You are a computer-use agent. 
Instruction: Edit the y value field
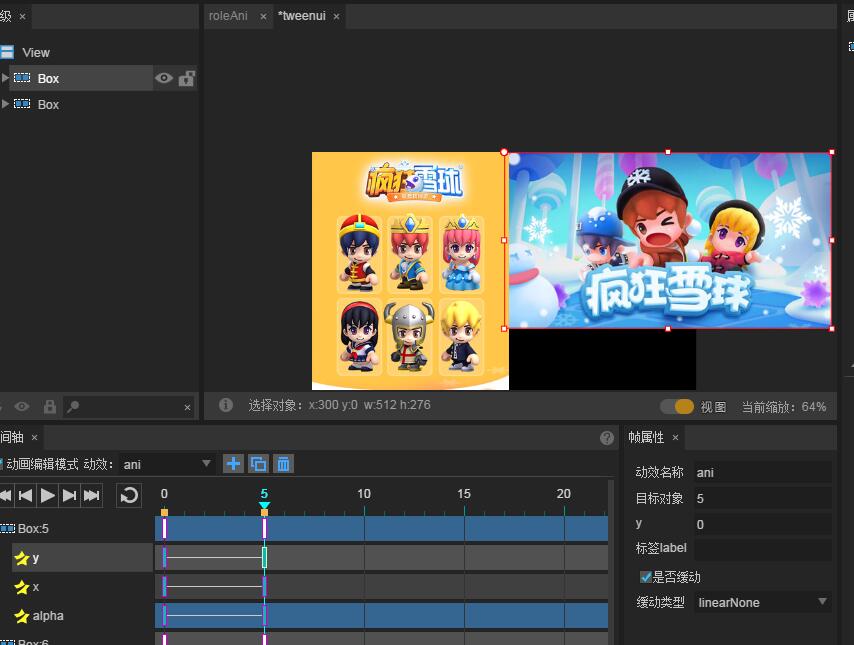point(762,524)
